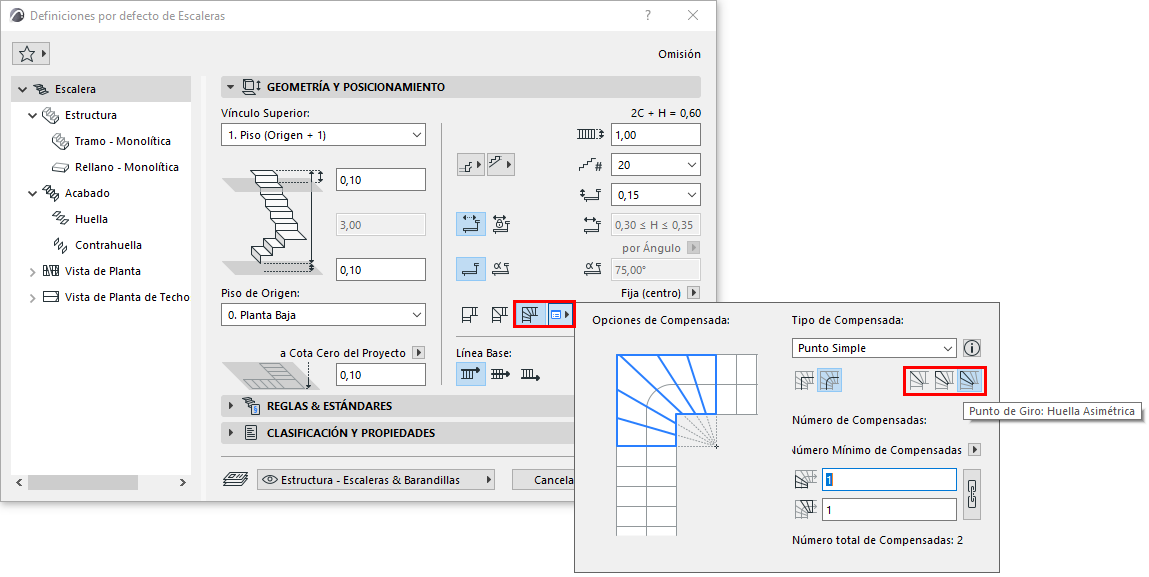The image size is (1149, 577).
Task: Click the help question mark
Action: coord(648,15)
